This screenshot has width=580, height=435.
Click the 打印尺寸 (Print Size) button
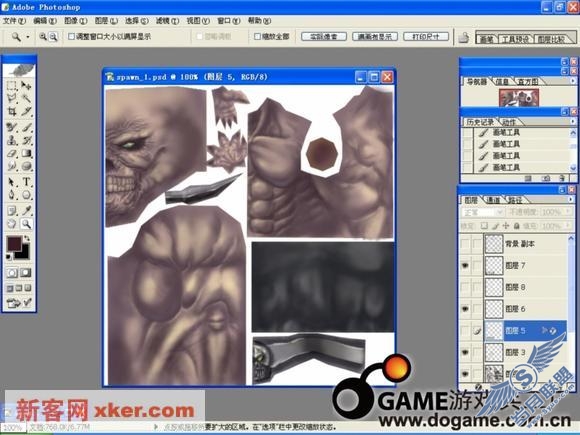click(x=426, y=37)
